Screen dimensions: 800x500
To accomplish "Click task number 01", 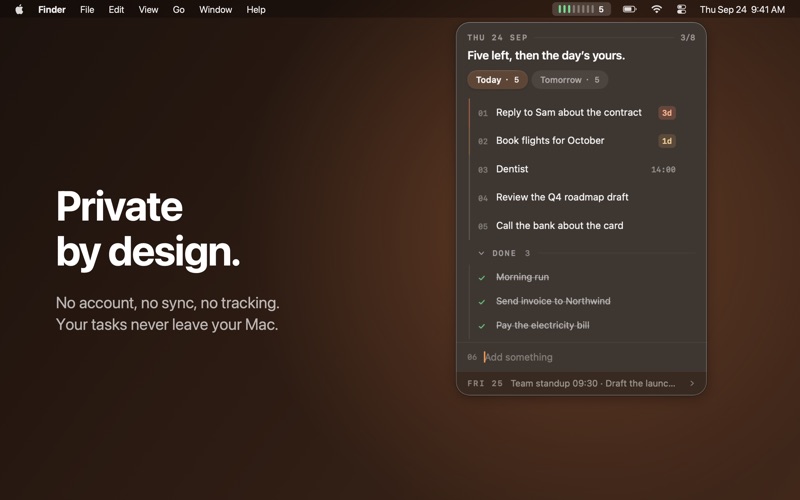I will coord(483,113).
